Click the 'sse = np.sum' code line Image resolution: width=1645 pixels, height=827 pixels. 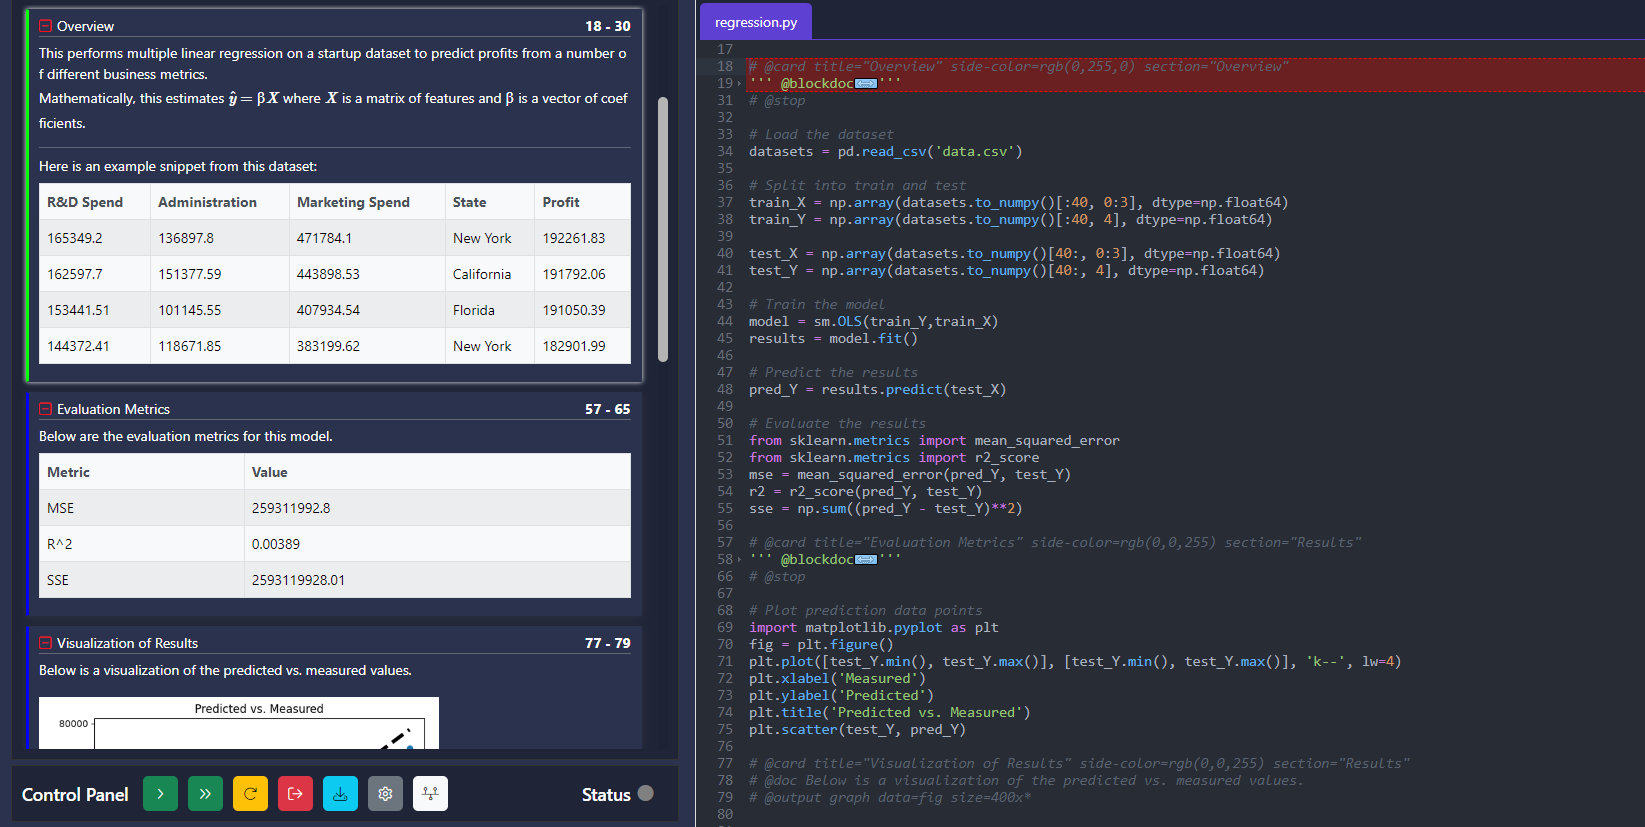pos(885,509)
